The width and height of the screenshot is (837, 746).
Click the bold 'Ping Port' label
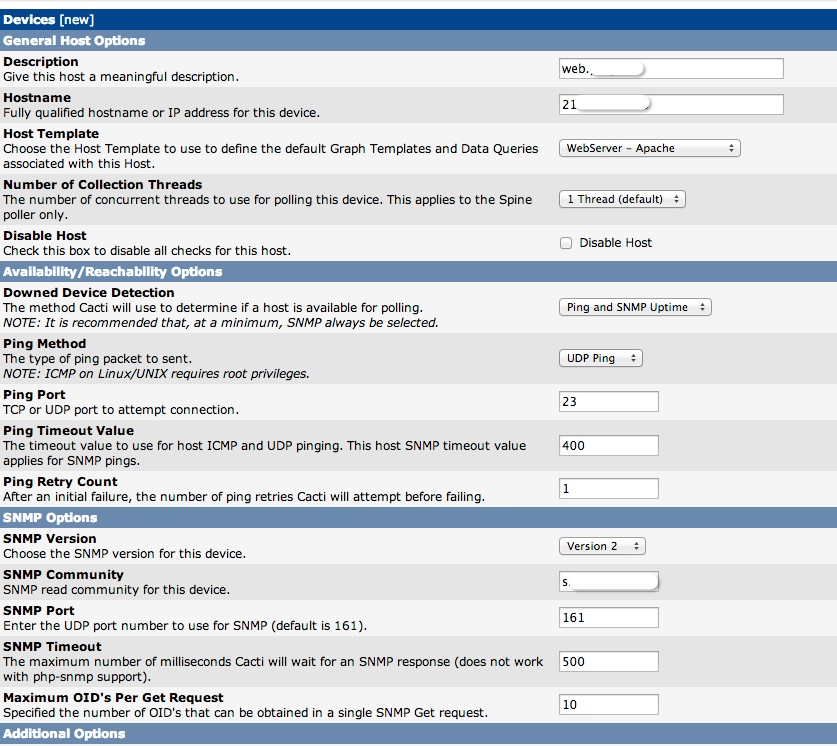tap(34, 395)
